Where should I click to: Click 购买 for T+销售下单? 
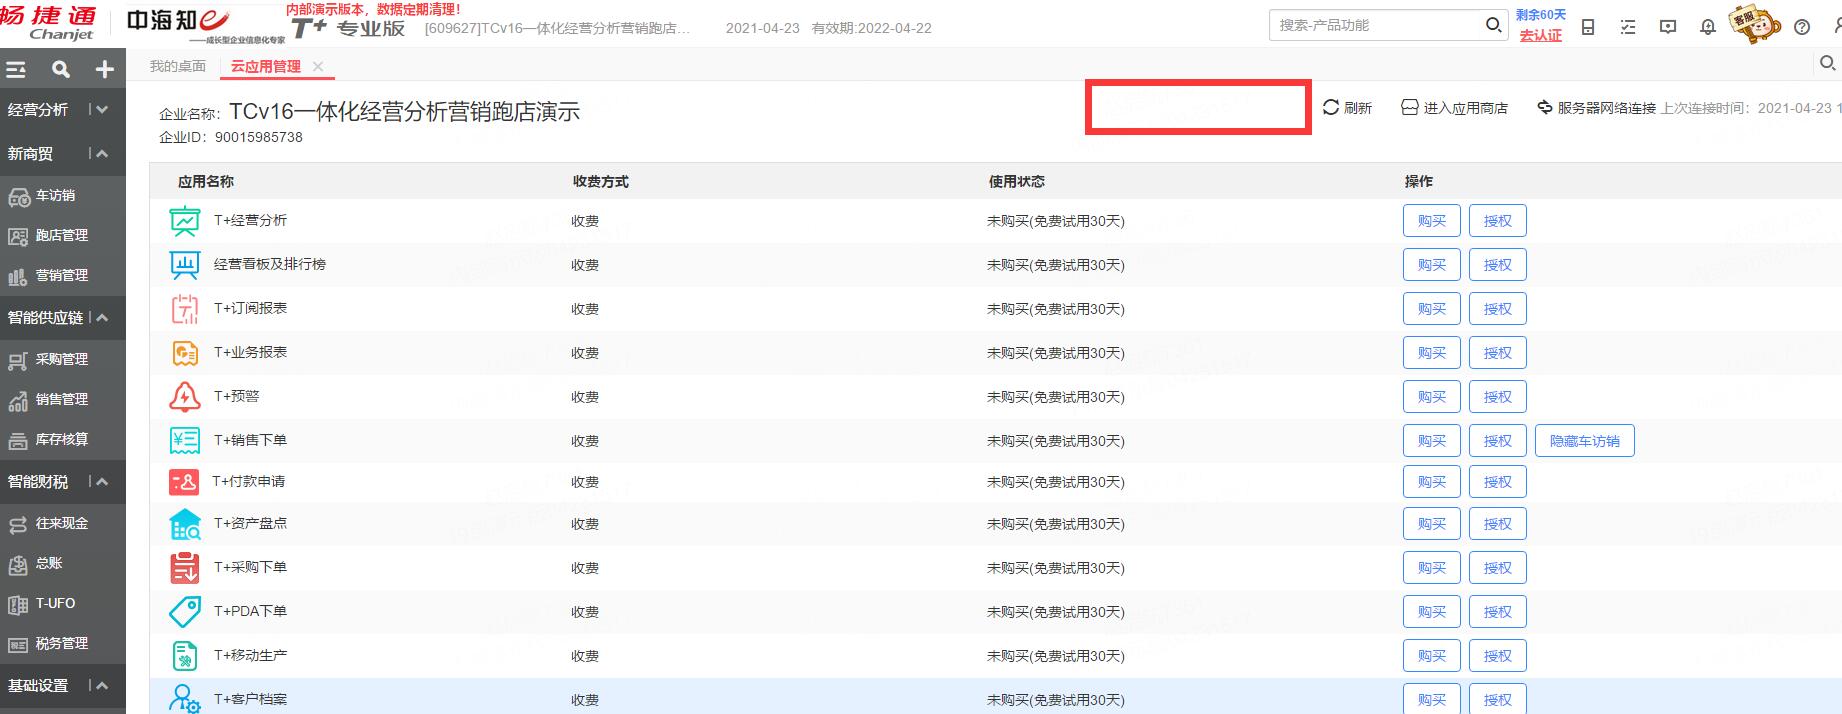1432,441
